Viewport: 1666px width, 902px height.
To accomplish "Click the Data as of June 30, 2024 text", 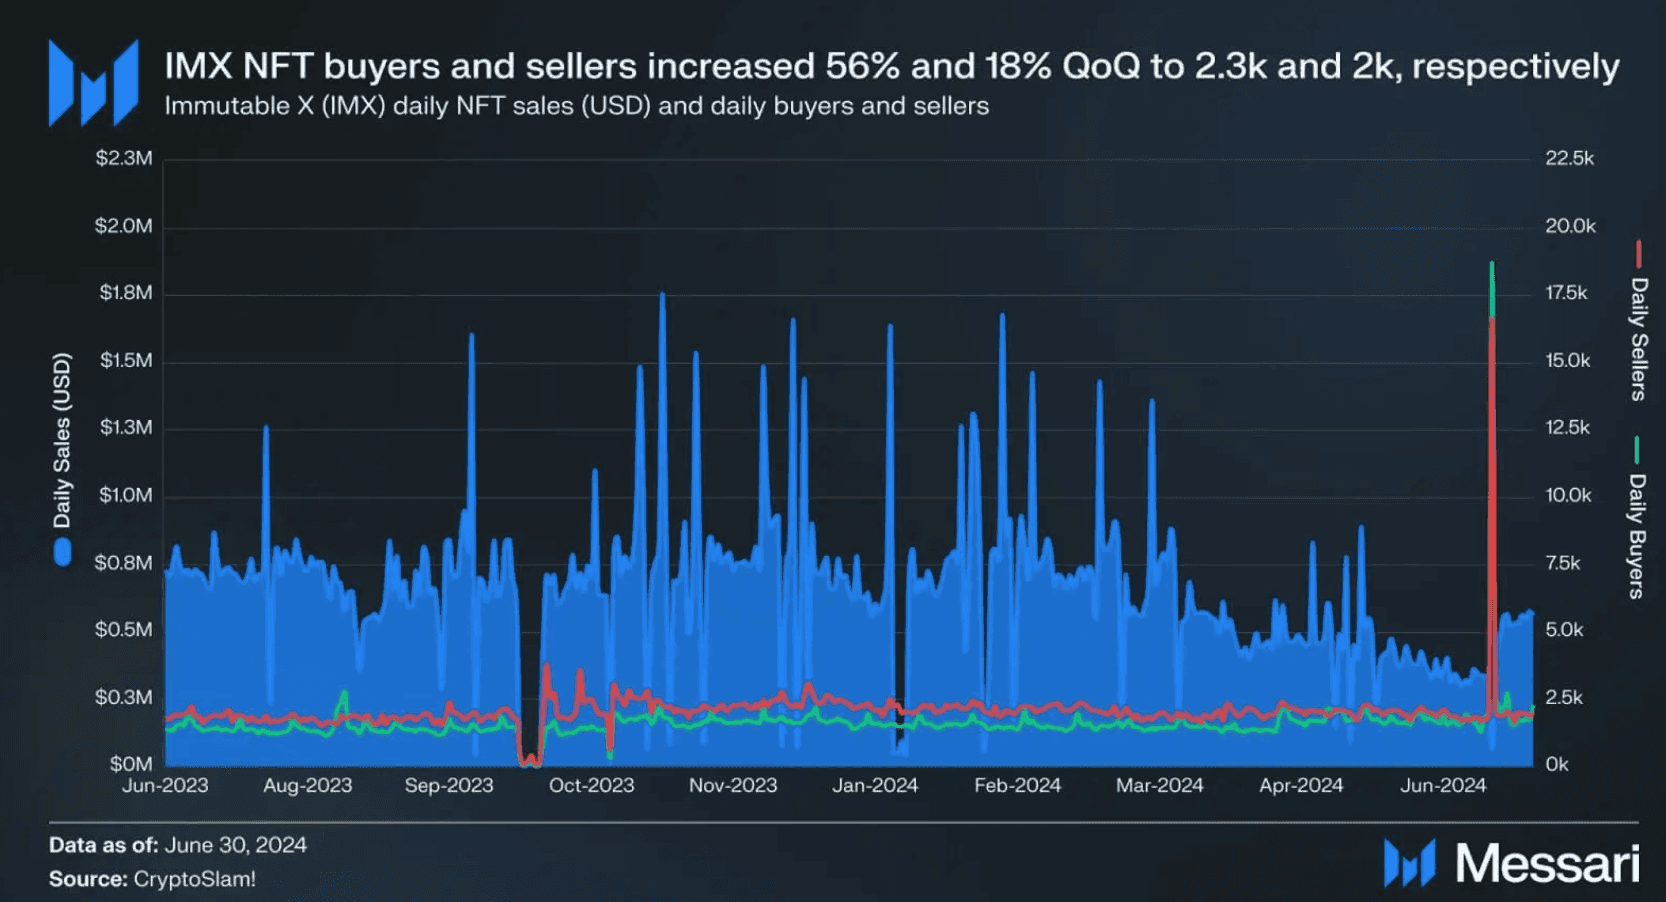I will 180,844.
